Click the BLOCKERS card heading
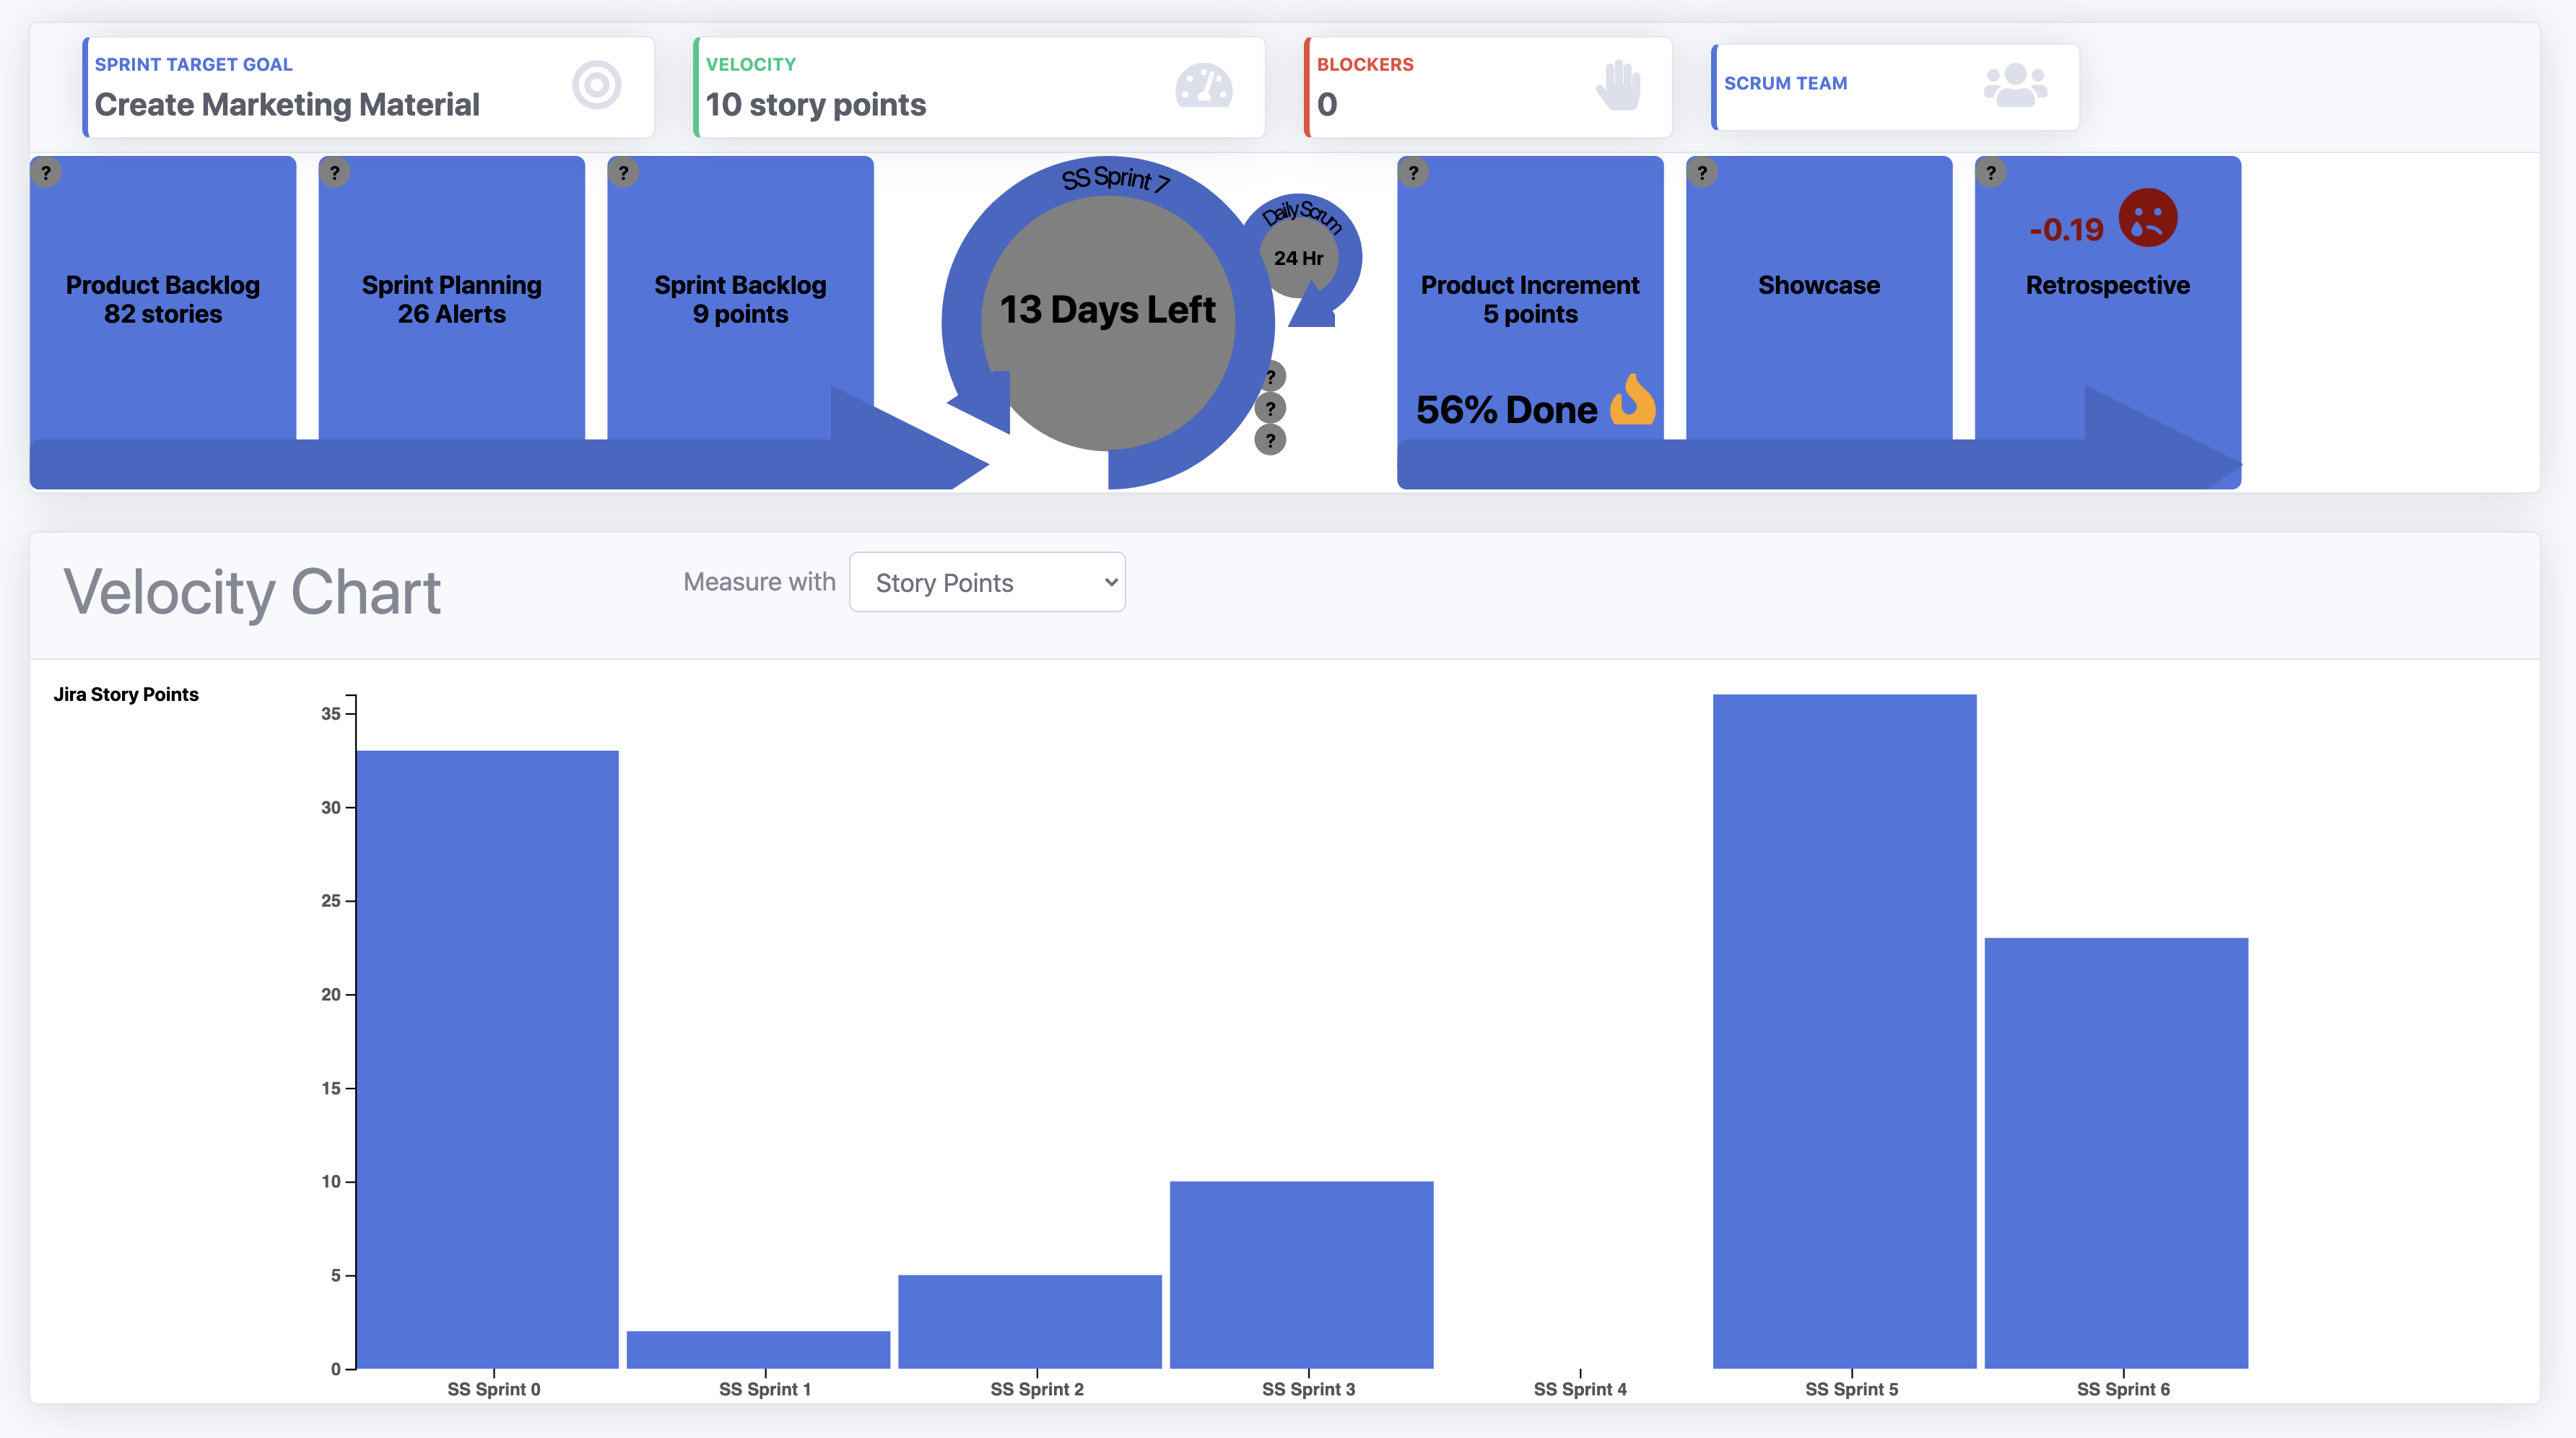 [x=1365, y=64]
